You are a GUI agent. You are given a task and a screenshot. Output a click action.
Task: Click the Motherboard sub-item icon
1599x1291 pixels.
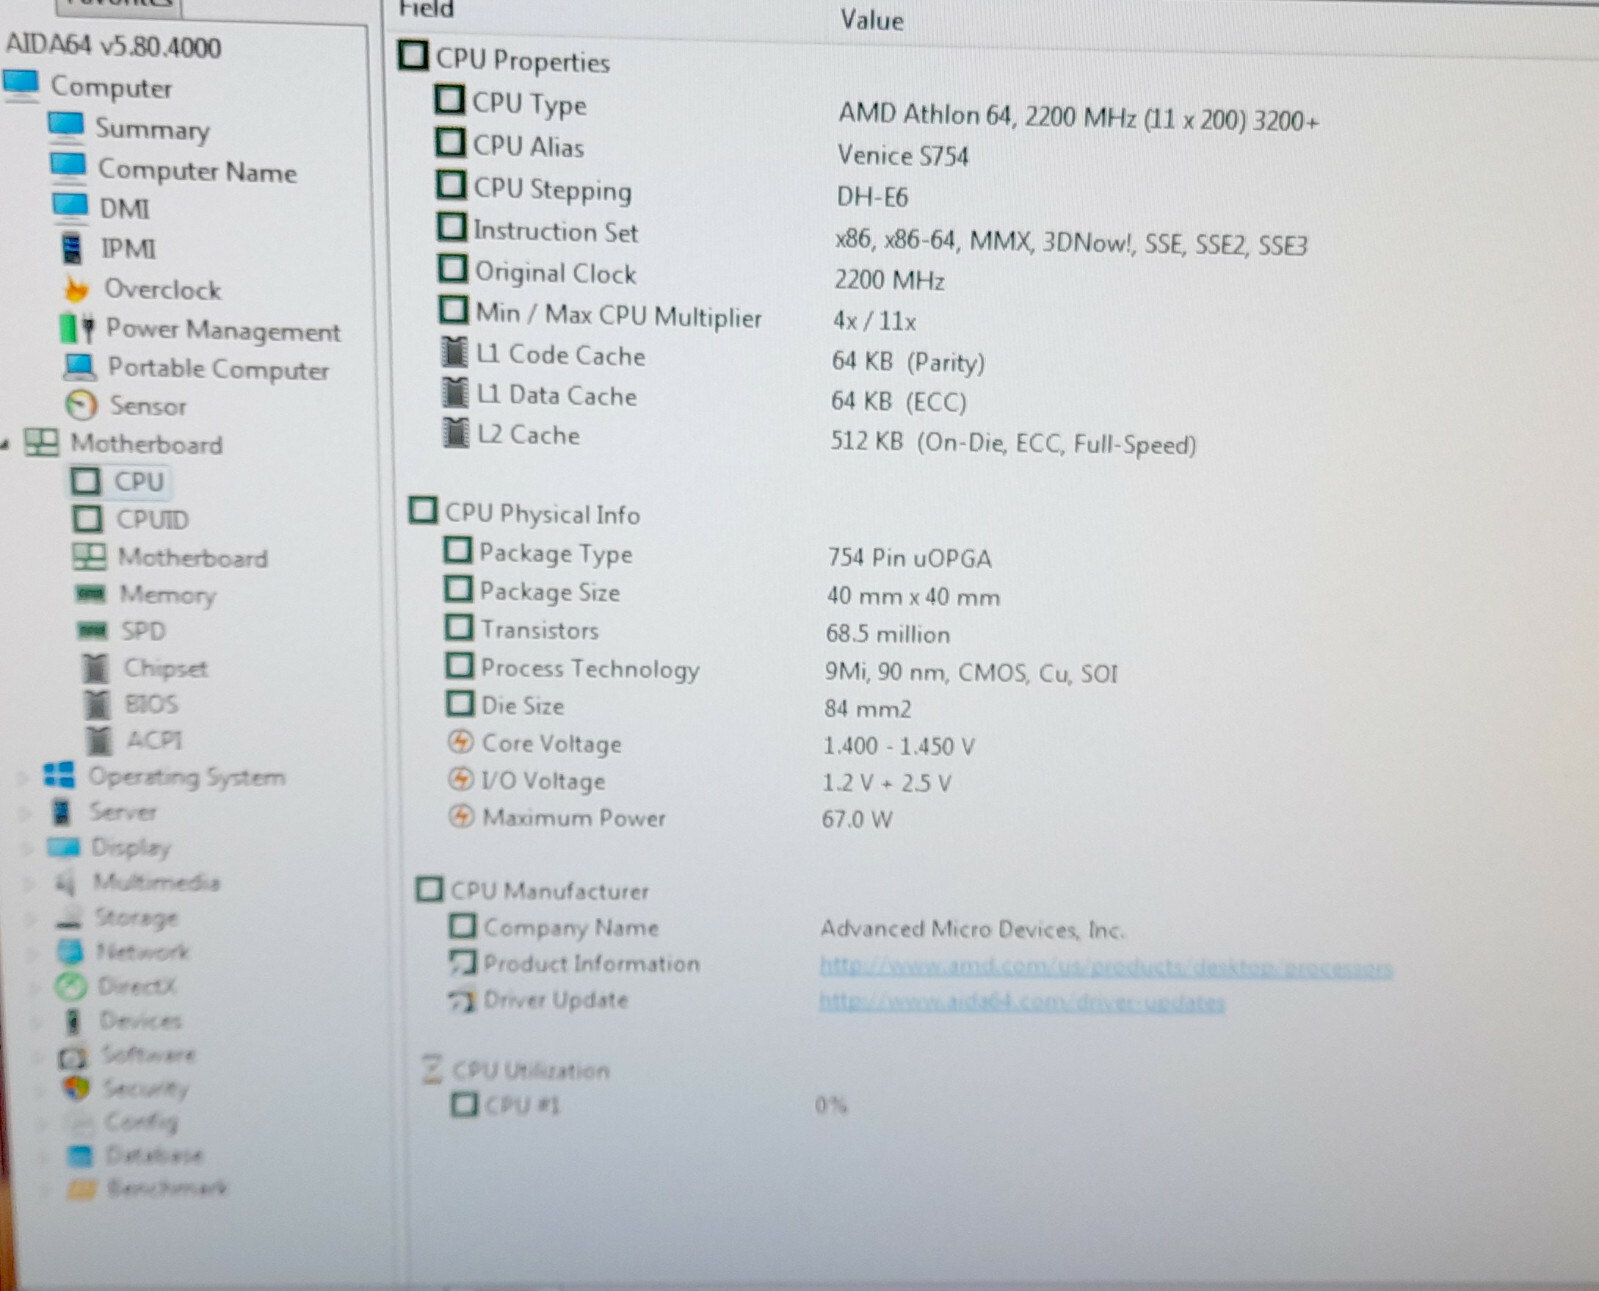click(89, 557)
